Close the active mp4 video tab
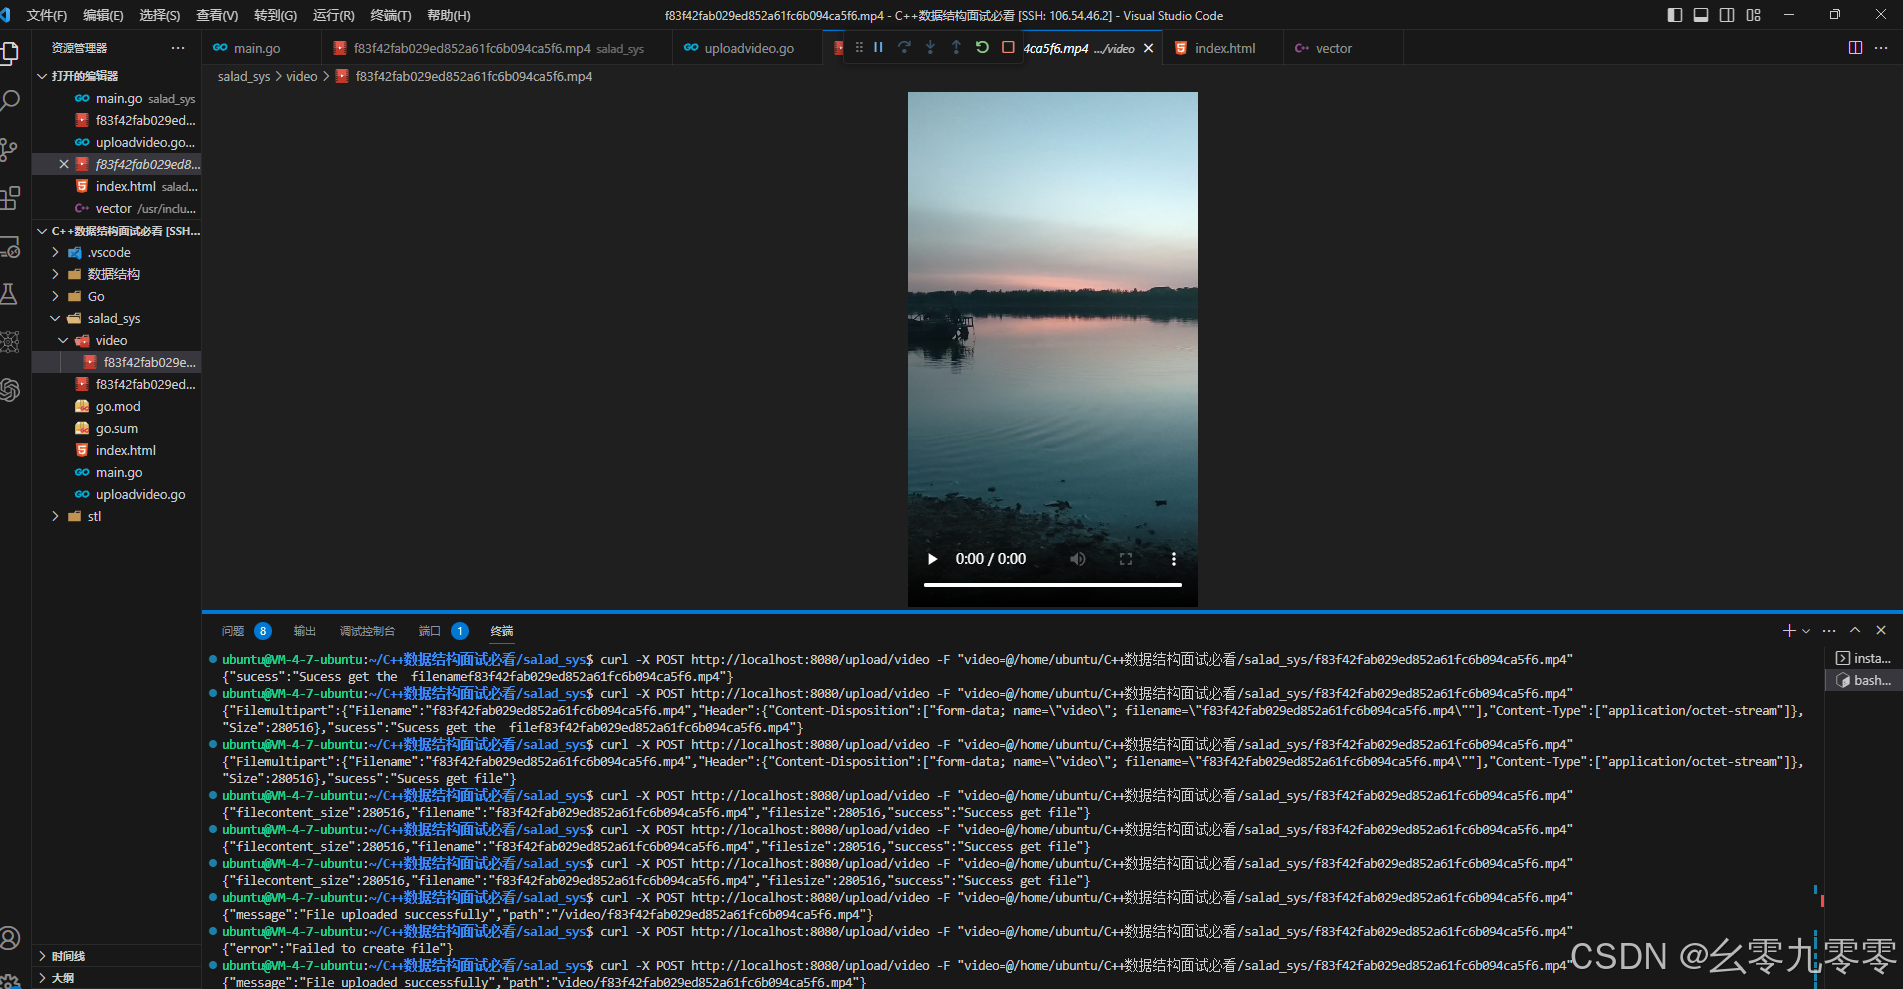The width and height of the screenshot is (1903, 989). click(1148, 48)
